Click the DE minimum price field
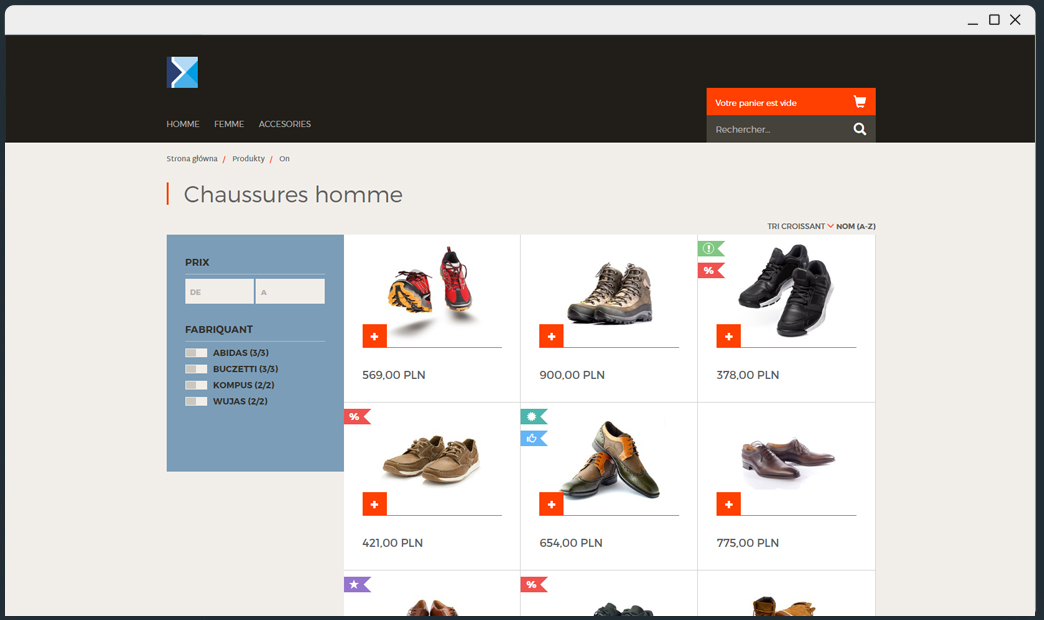Screen dimensions: 1044x620 point(219,292)
